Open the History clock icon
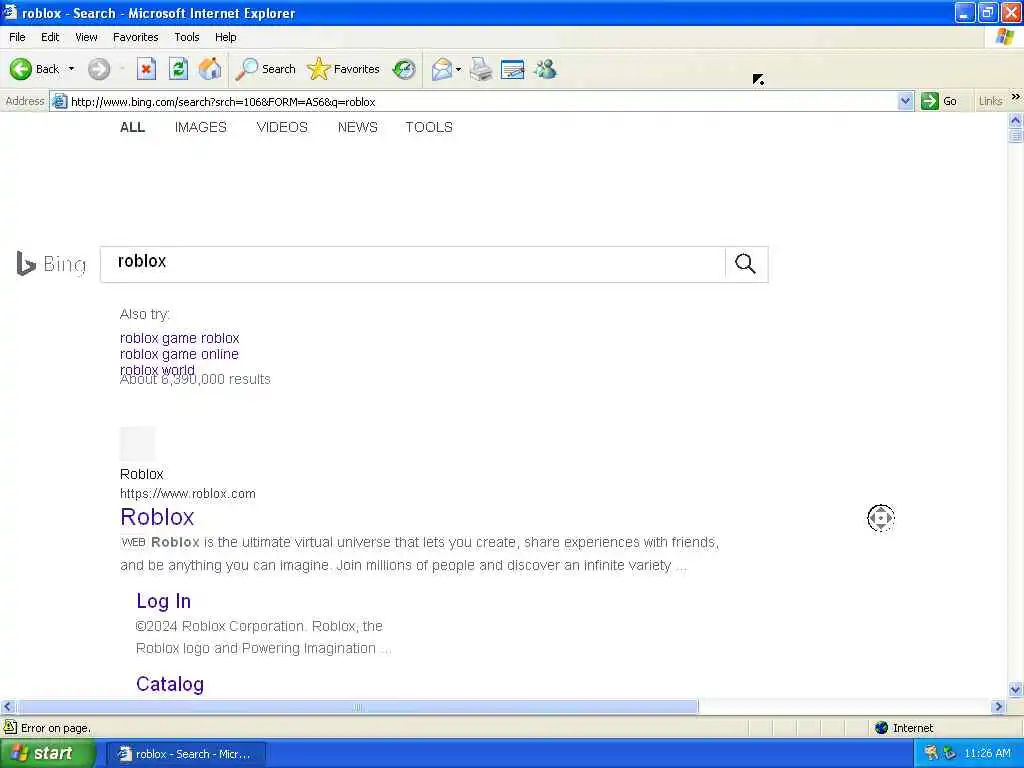Screen dimensions: 1024x768 [404, 69]
